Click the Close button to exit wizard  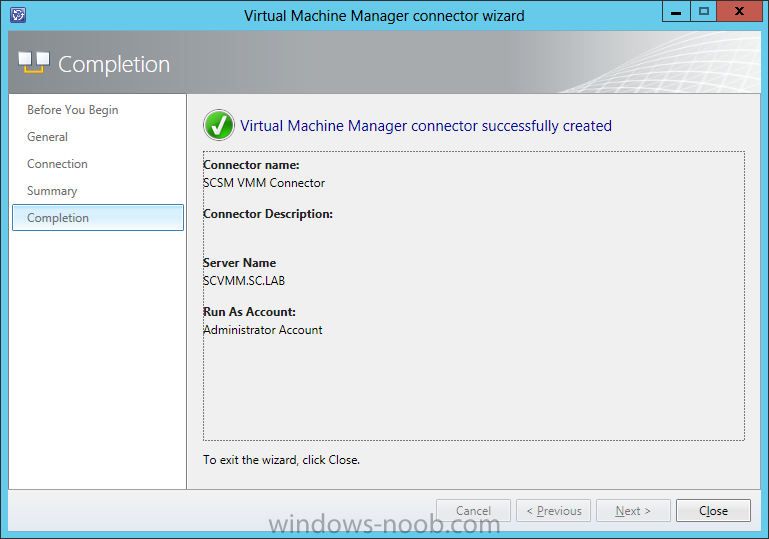tap(713, 511)
